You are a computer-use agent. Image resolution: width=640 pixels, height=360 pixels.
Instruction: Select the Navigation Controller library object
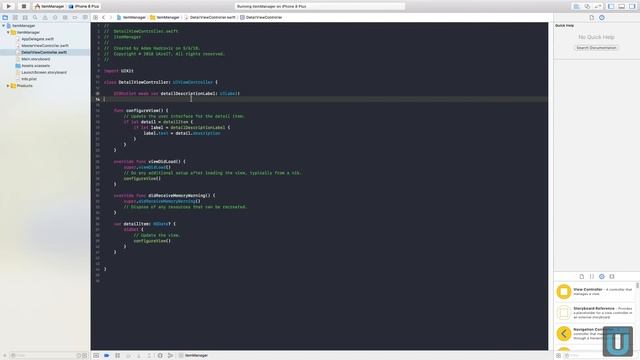pos(594,333)
